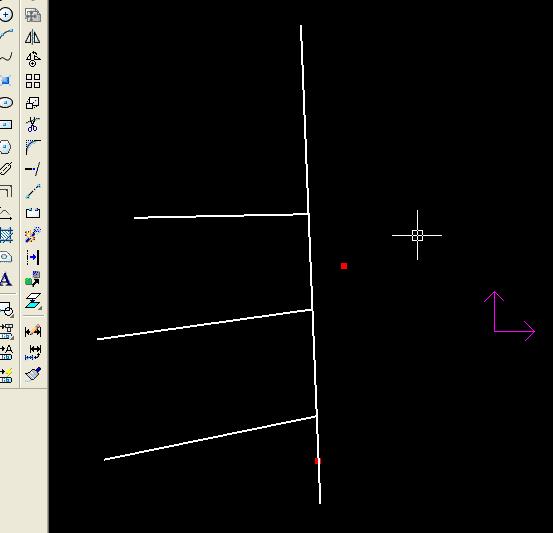Select the Trim scissors tool

(33, 125)
